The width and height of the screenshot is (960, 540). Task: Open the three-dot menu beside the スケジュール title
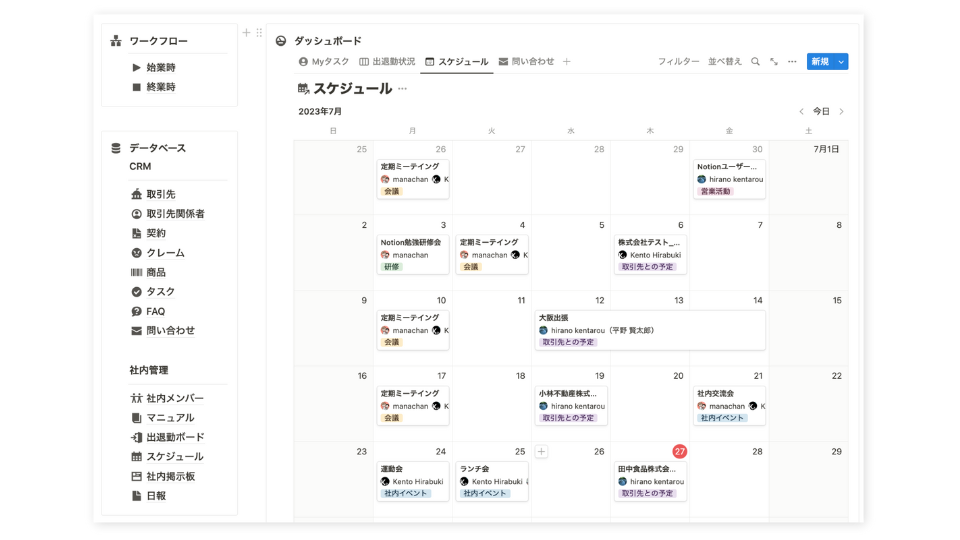[403, 89]
